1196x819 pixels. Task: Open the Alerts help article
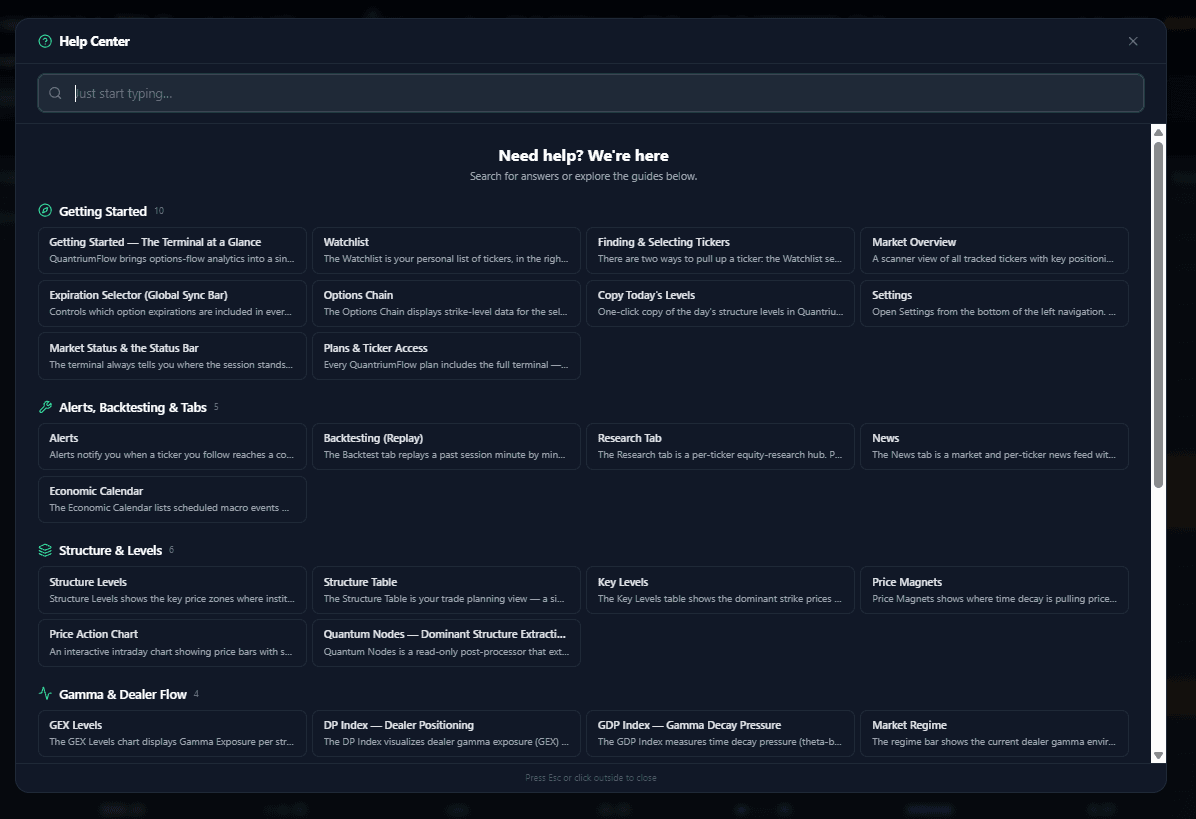(172, 446)
